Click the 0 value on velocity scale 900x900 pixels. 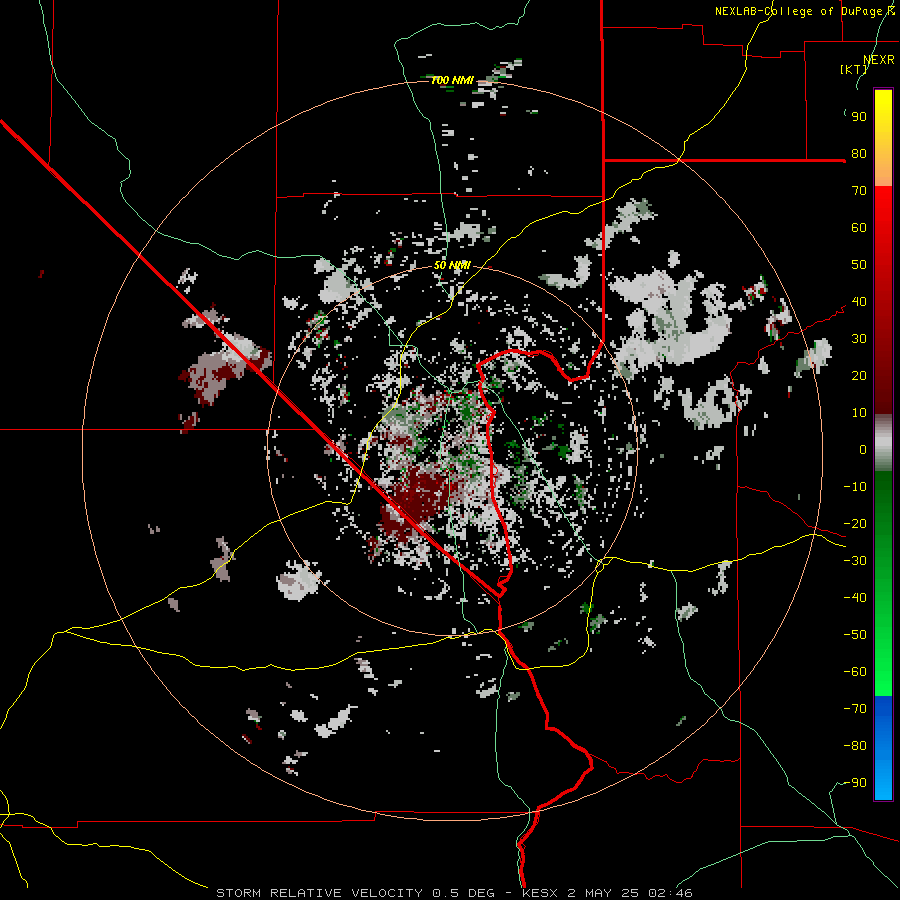(x=863, y=450)
